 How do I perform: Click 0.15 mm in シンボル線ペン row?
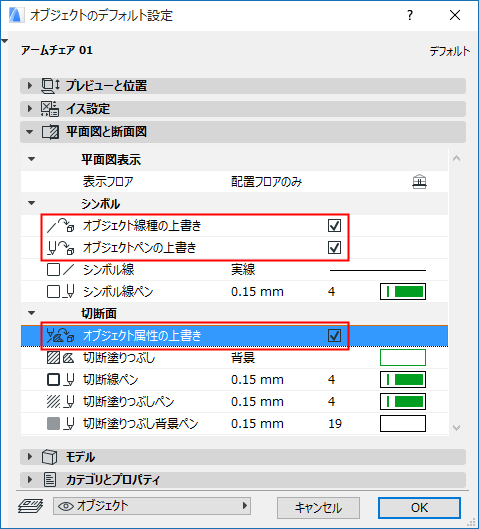257,291
